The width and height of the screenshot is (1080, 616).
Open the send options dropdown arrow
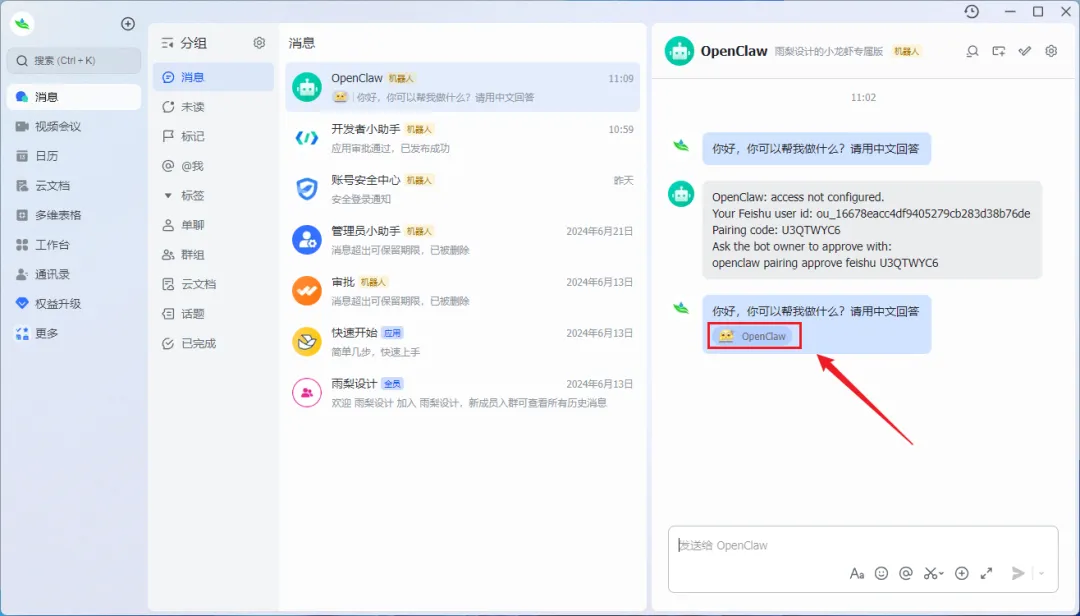pyautogui.click(x=1041, y=573)
